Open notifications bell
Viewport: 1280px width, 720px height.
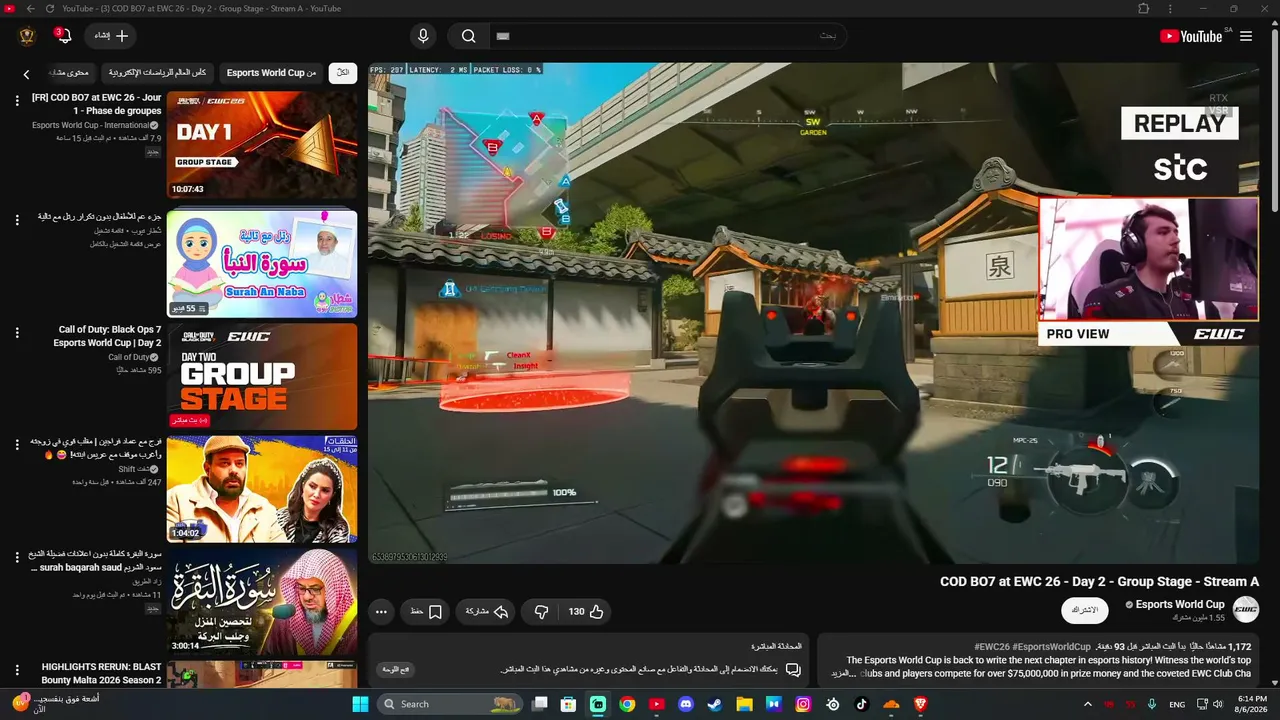point(63,36)
